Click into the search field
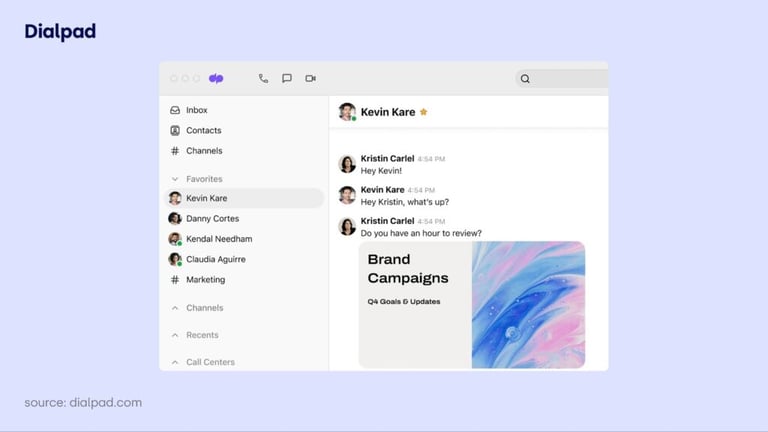 (562, 79)
